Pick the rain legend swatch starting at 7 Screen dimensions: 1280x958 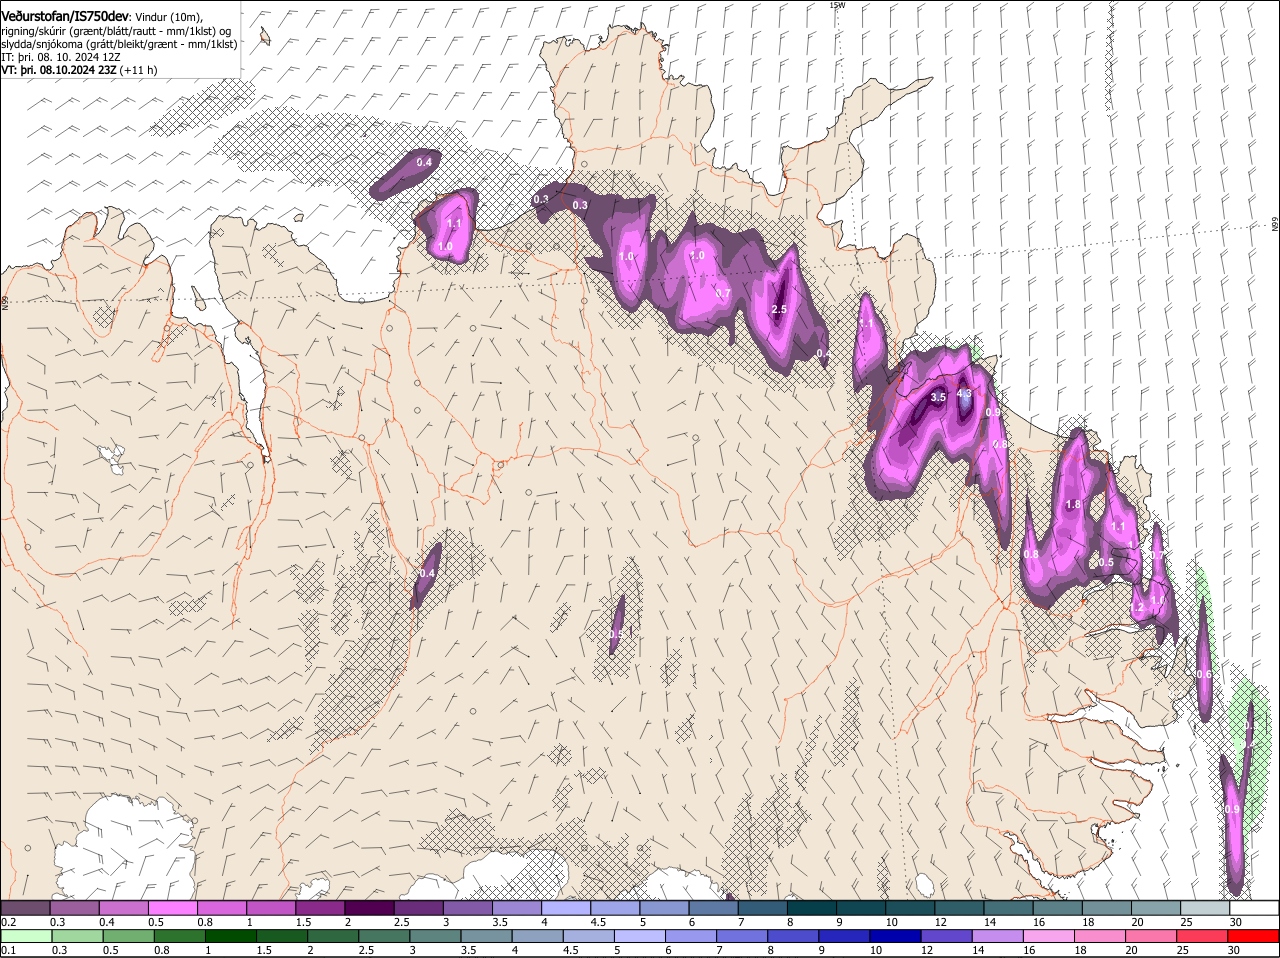(x=741, y=936)
